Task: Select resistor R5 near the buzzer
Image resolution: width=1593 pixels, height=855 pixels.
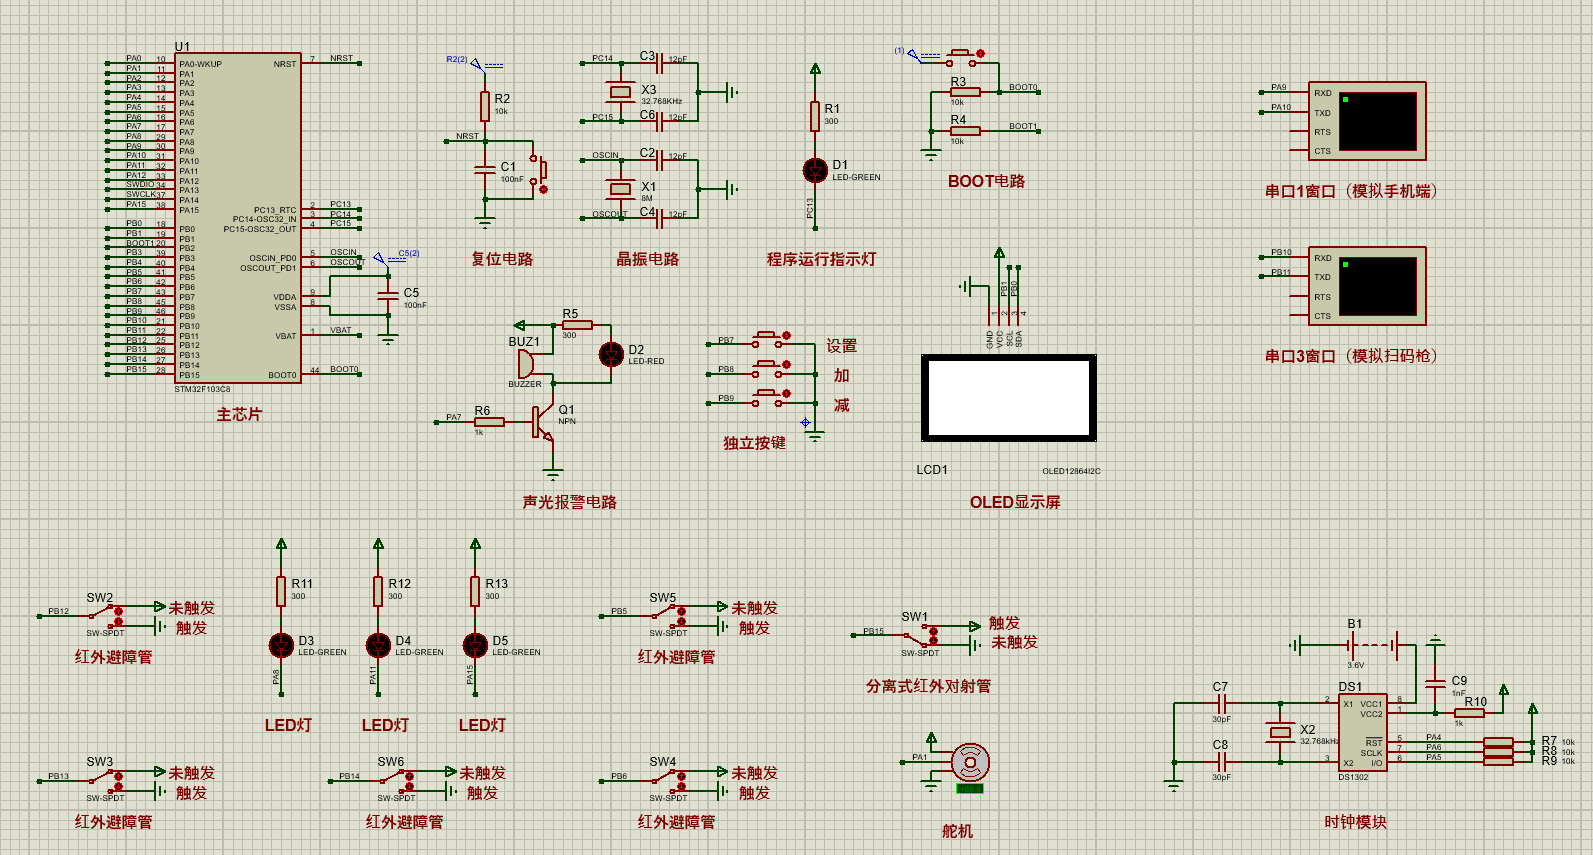Action: [x=577, y=325]
